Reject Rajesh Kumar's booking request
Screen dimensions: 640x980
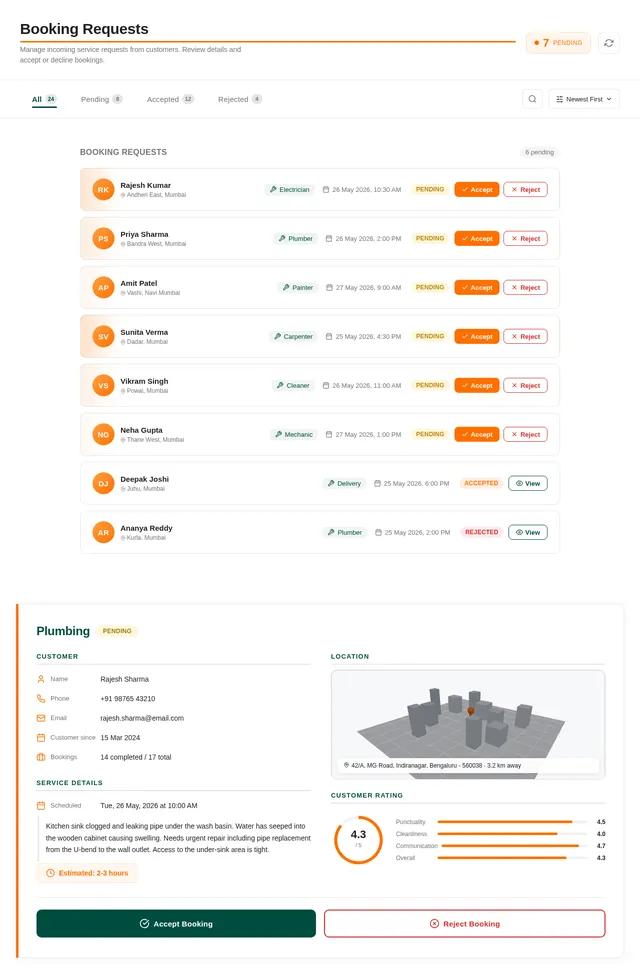526,190
